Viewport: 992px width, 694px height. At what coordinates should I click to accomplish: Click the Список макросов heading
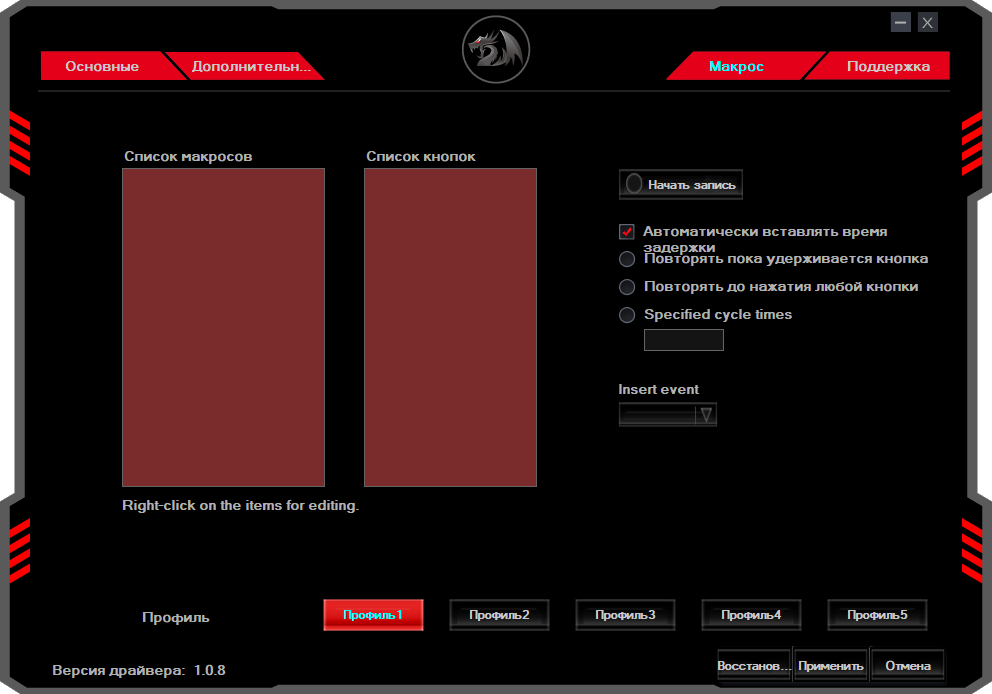click(x=188, y=156)
